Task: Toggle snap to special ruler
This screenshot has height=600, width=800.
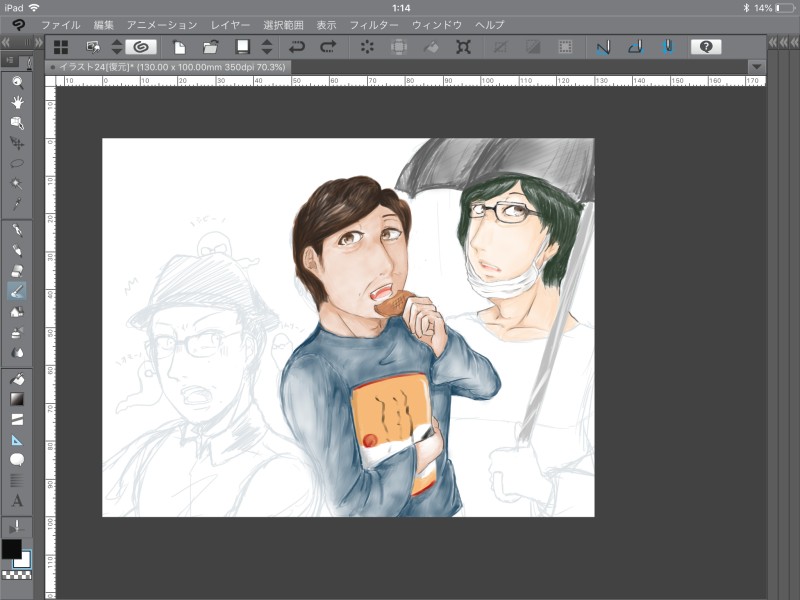Action: [x=634, y=47]
